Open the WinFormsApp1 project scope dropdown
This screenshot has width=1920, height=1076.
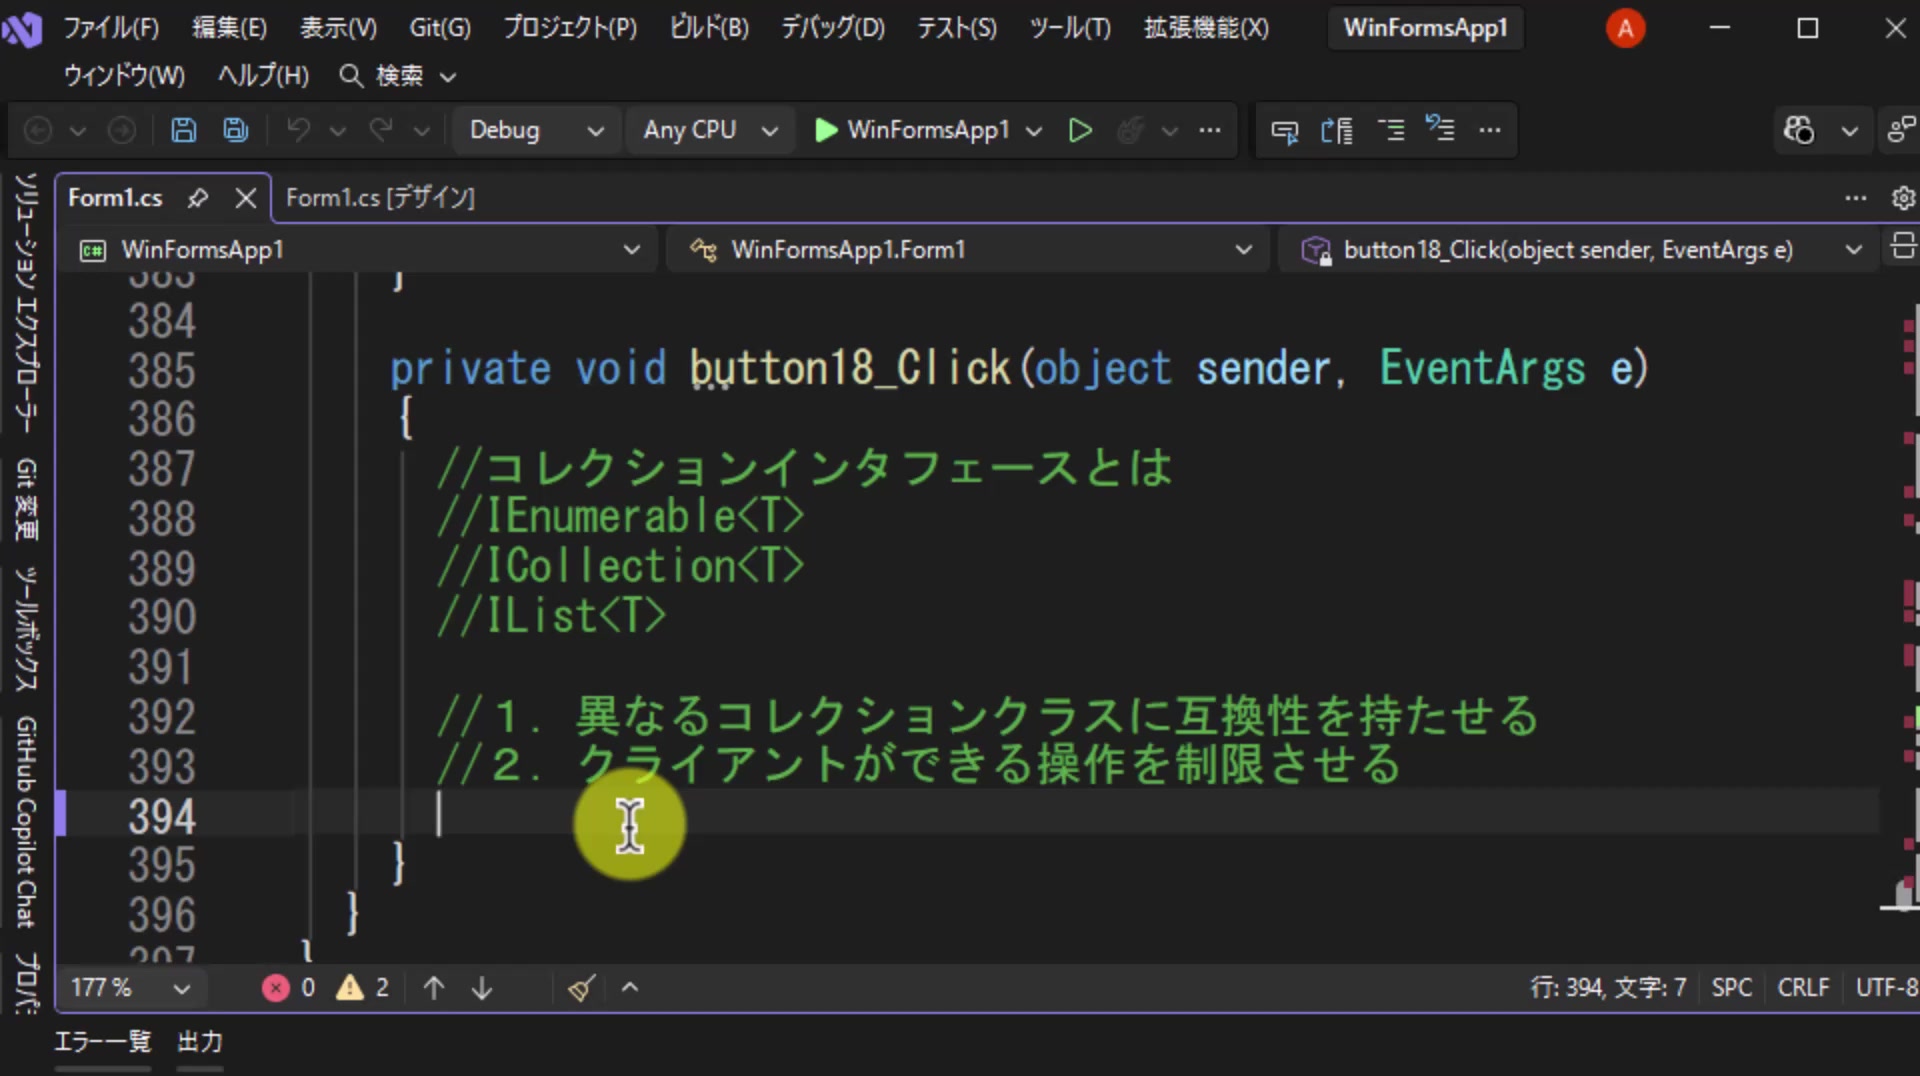[361, 250]
